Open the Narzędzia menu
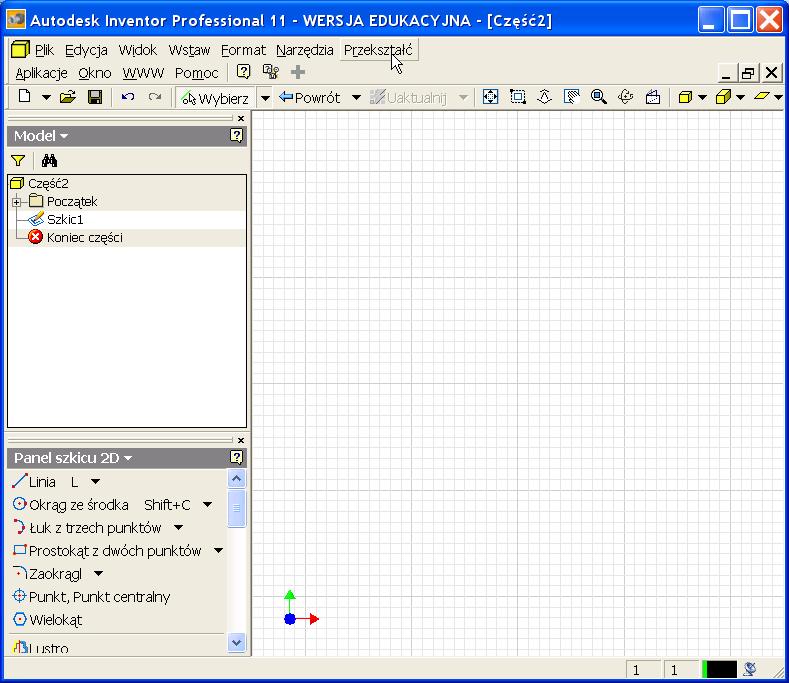The height and width of the screenshot is (683, 789). [x=304, y=50]
